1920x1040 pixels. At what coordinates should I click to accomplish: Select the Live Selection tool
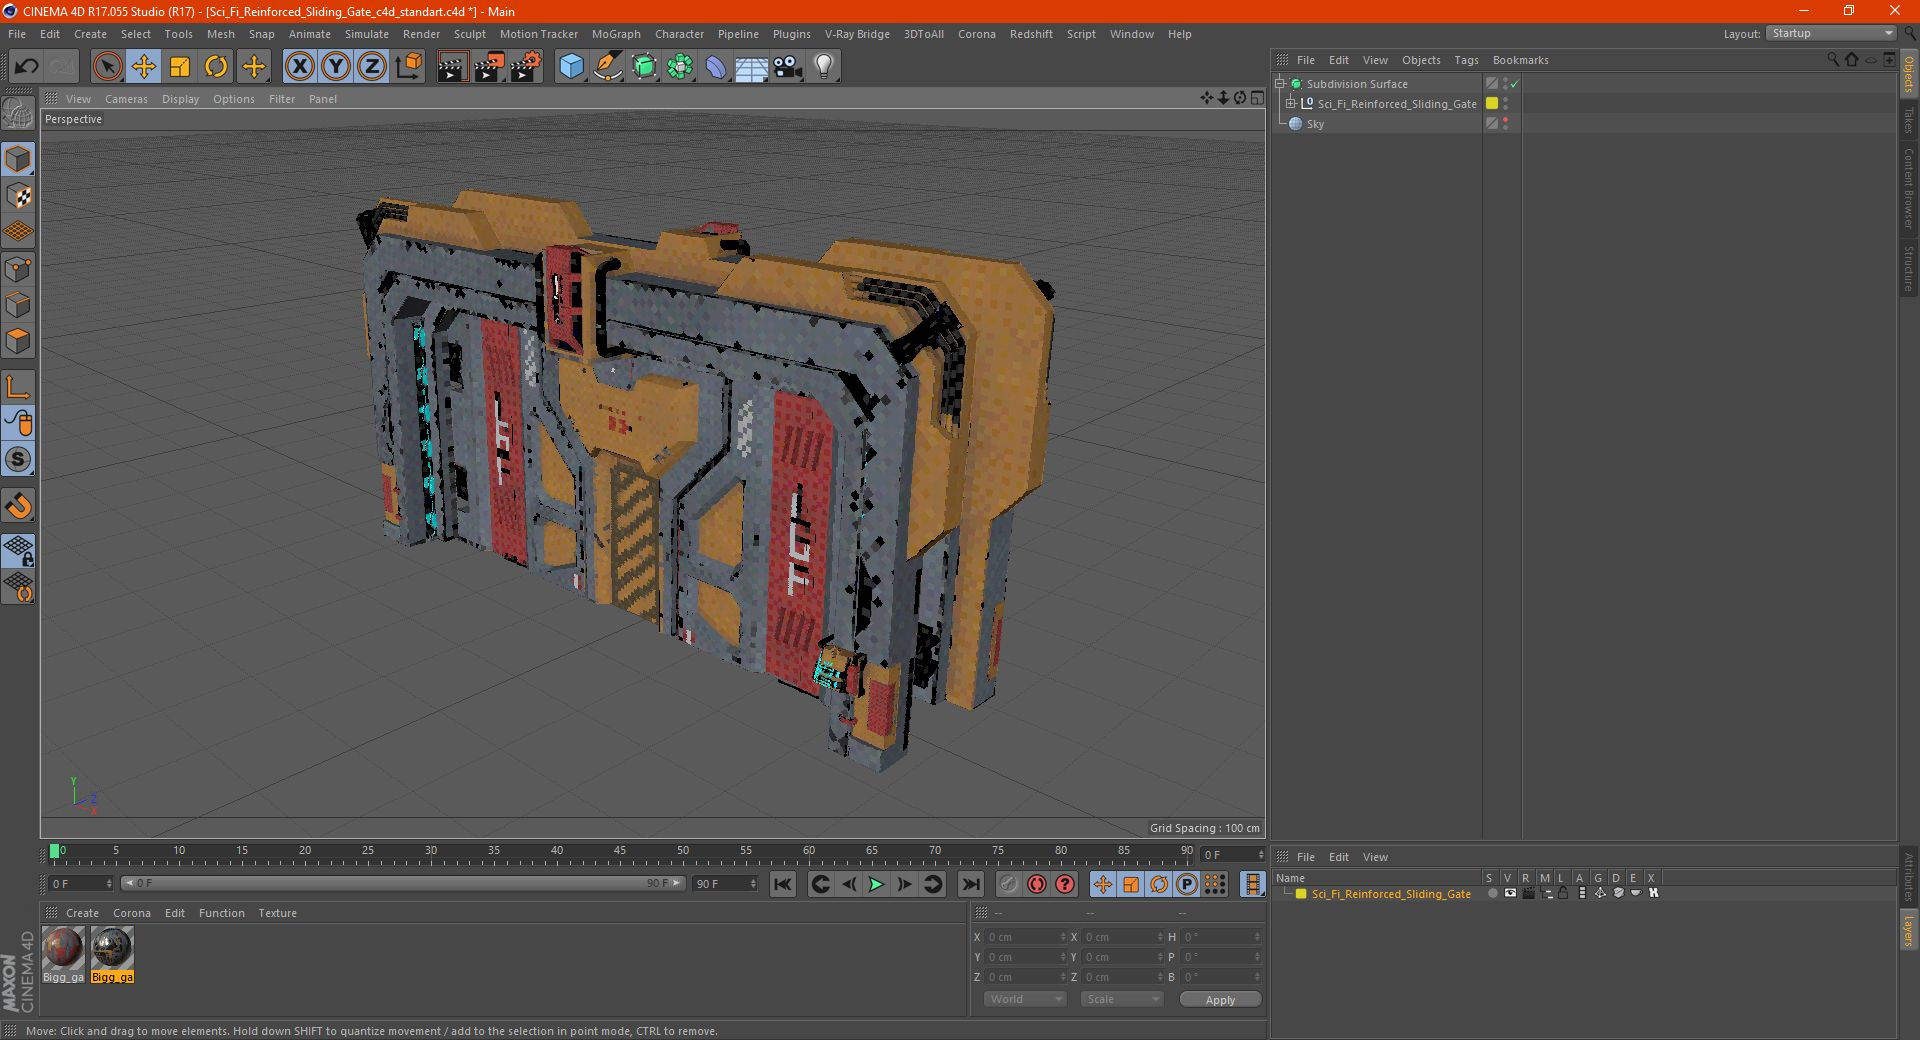click(x=107, y=67)
